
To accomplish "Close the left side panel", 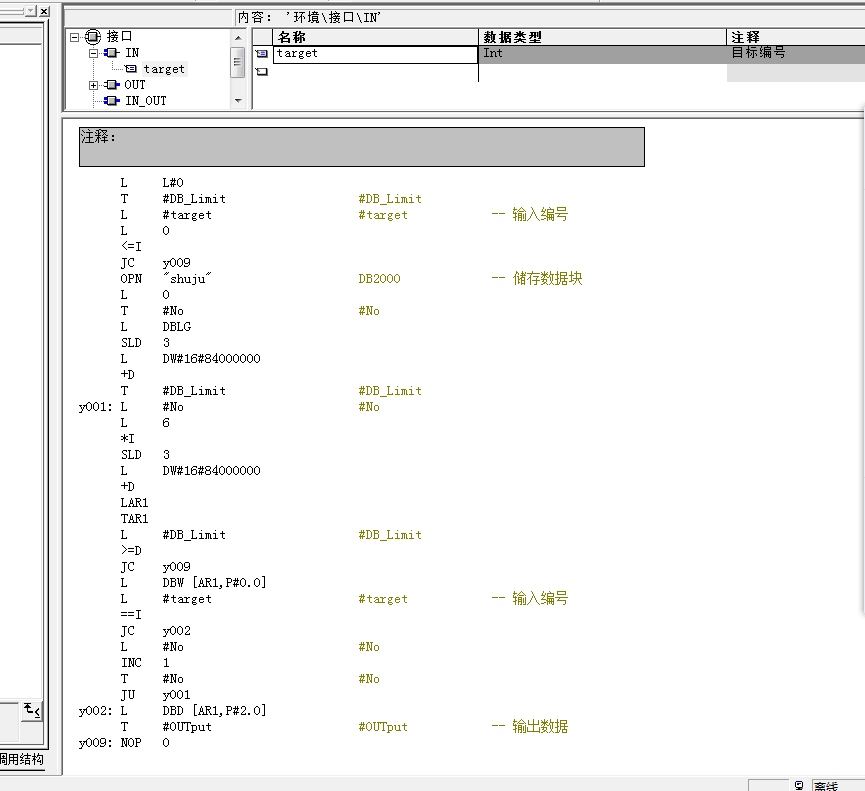I will (45, 11).
